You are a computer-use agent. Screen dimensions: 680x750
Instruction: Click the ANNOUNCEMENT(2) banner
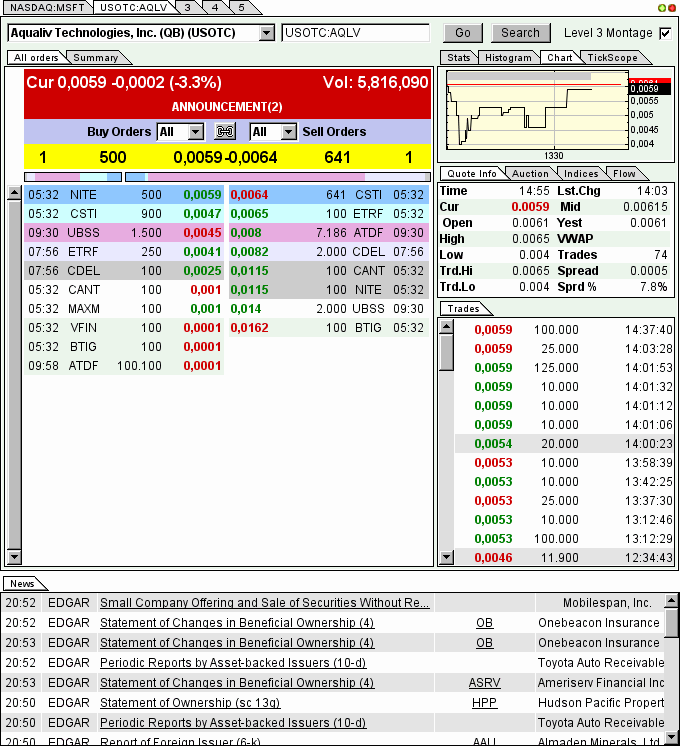[x=227, y=107]
